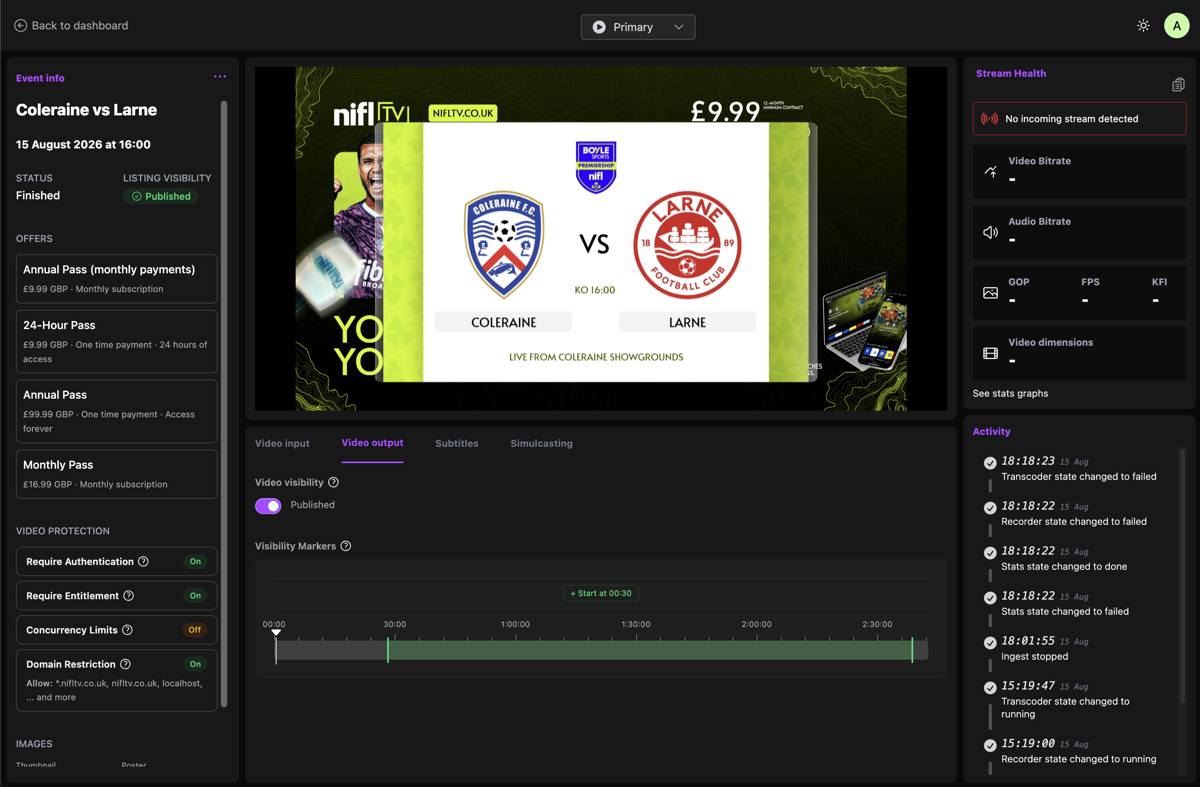Click the Start at 00:30 marker label
The width and height of the screenshot is (1200, 787).
pos(601,593)
